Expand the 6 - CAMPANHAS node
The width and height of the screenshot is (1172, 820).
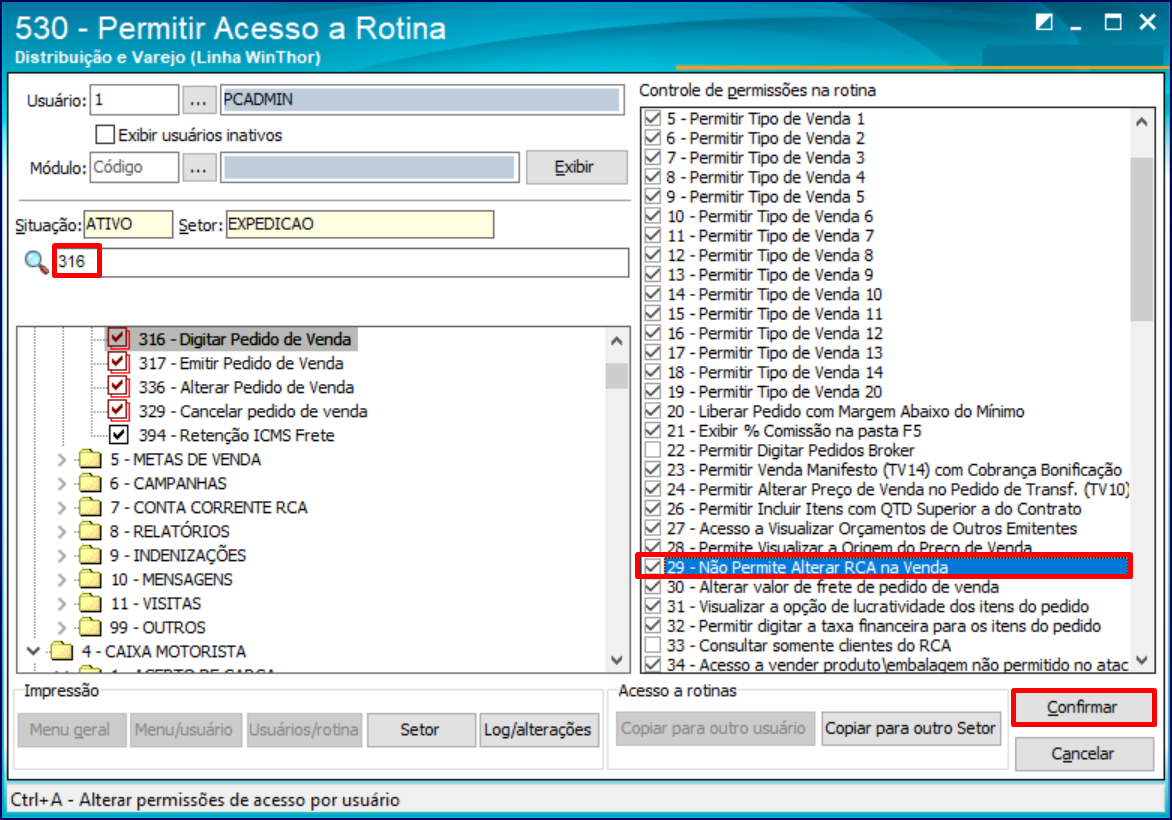click(x=62, y=483)
